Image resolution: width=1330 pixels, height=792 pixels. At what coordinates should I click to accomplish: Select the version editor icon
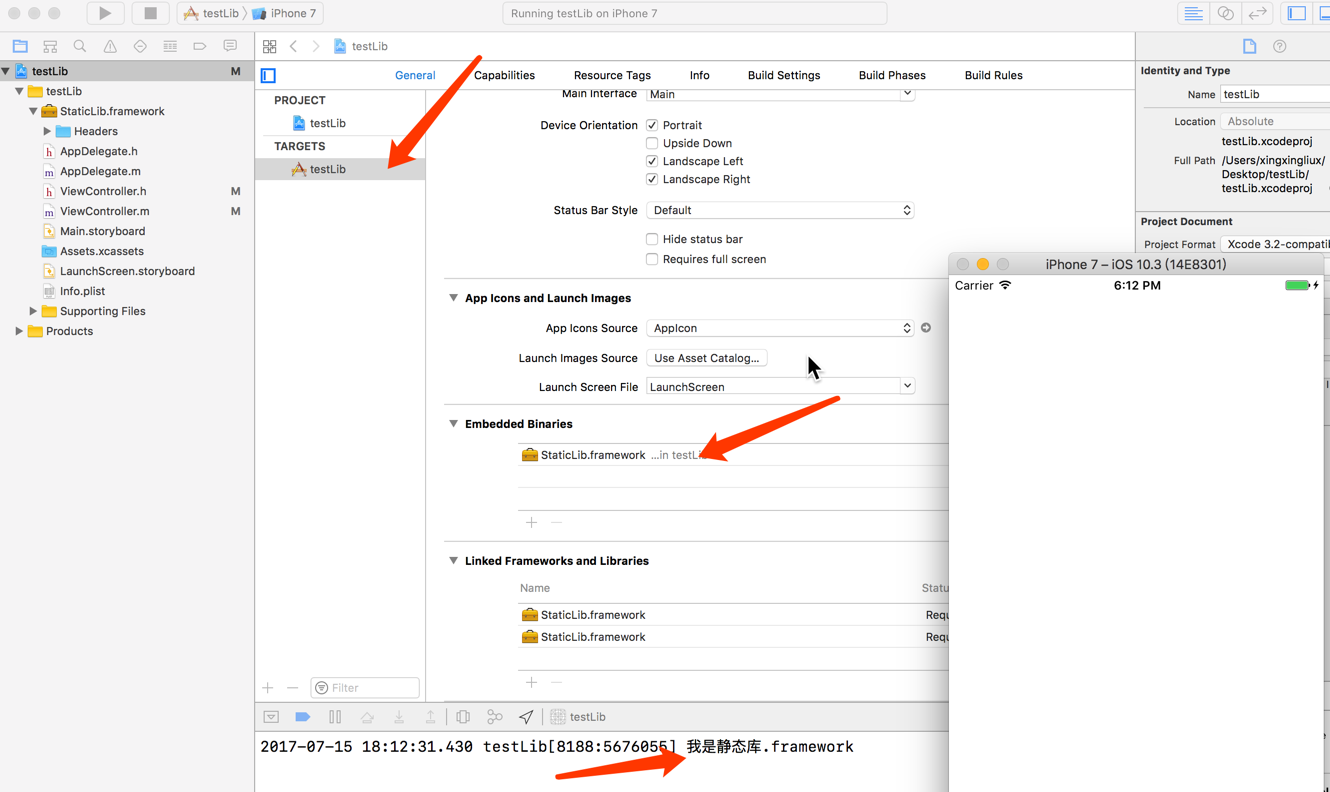[x=1258, y=13]
